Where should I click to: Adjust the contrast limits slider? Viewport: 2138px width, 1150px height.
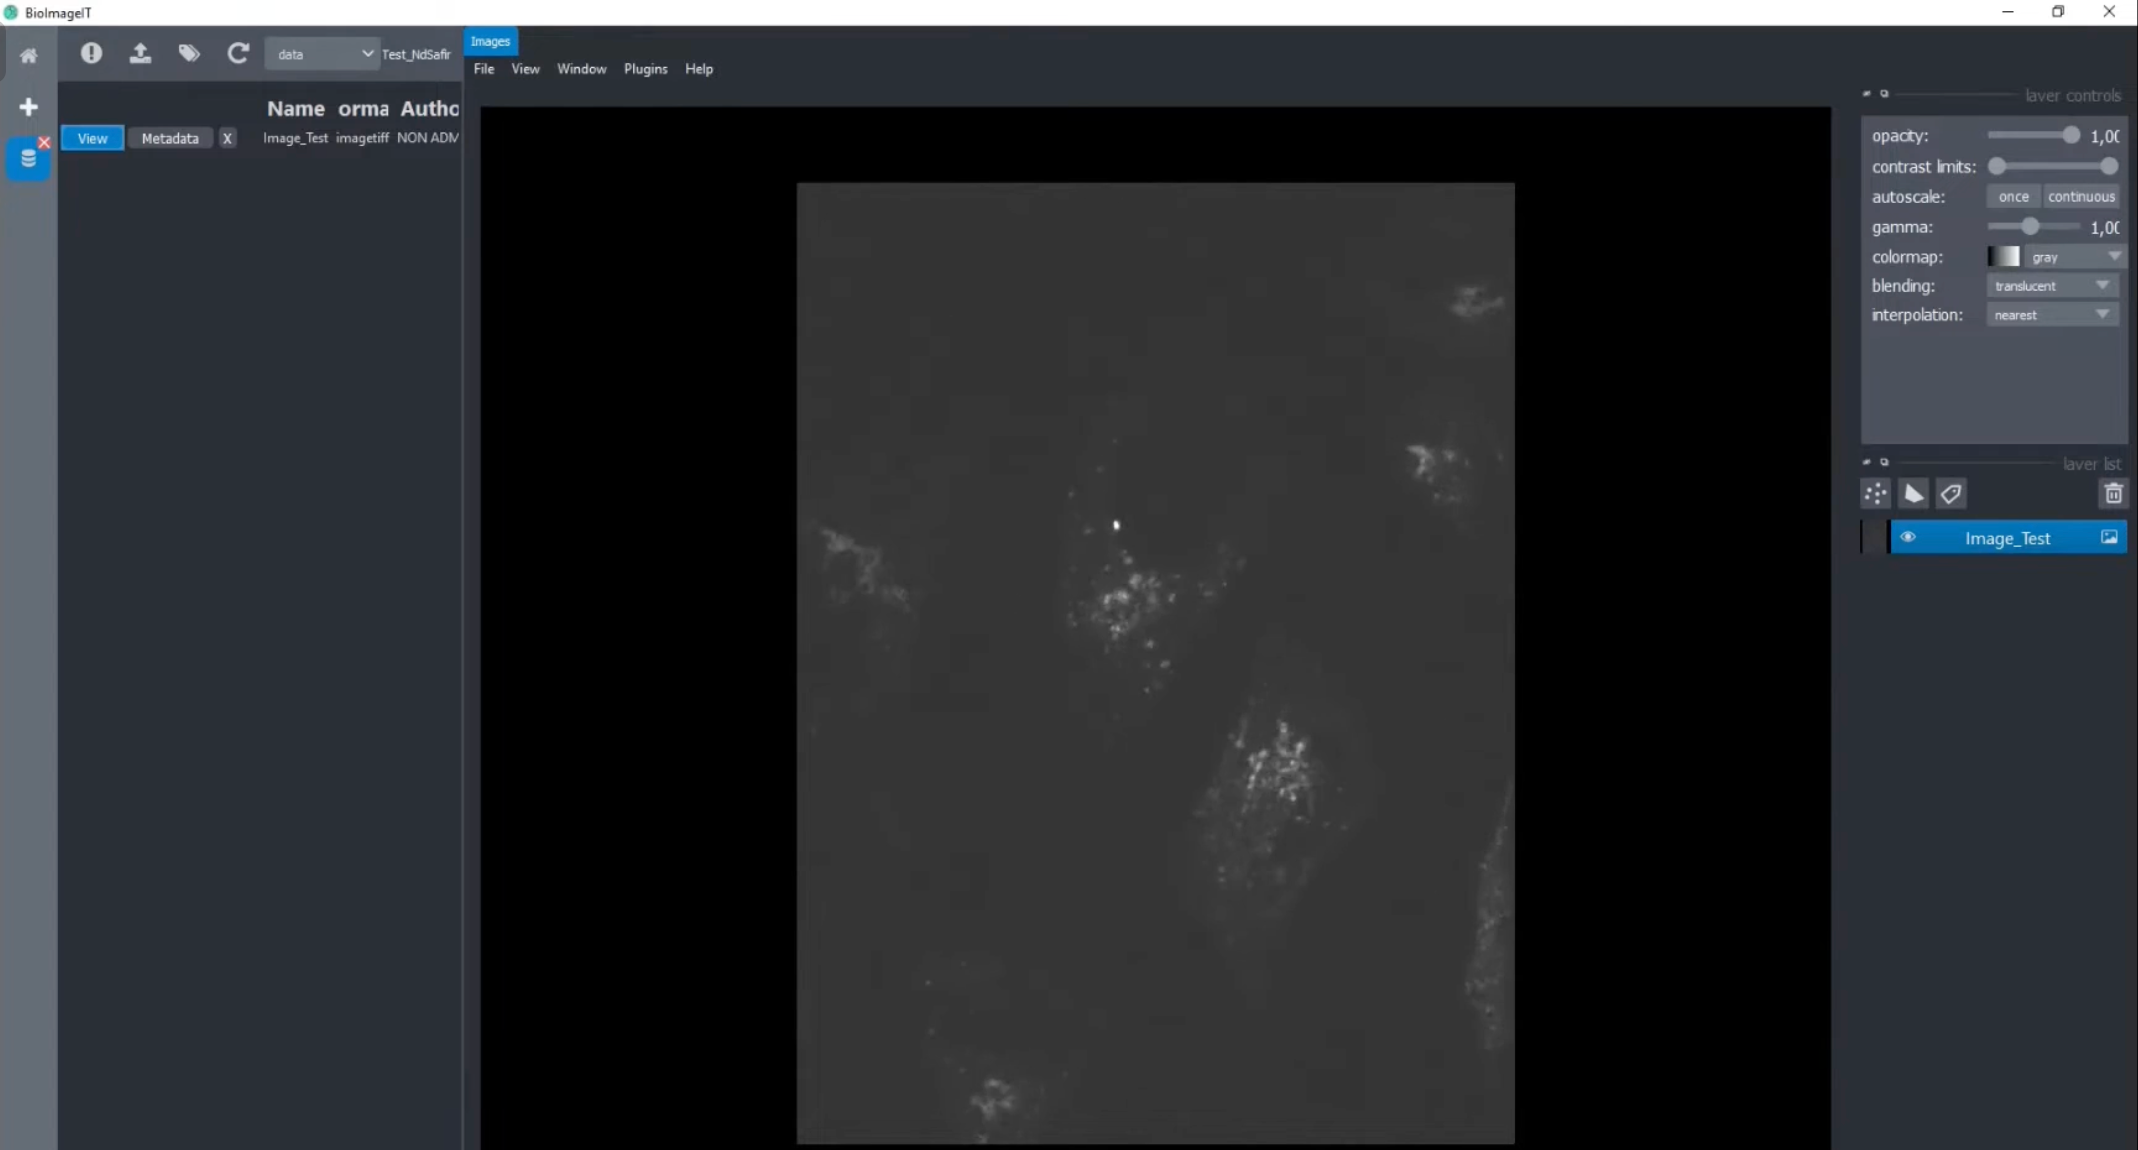click(2052, 166)
